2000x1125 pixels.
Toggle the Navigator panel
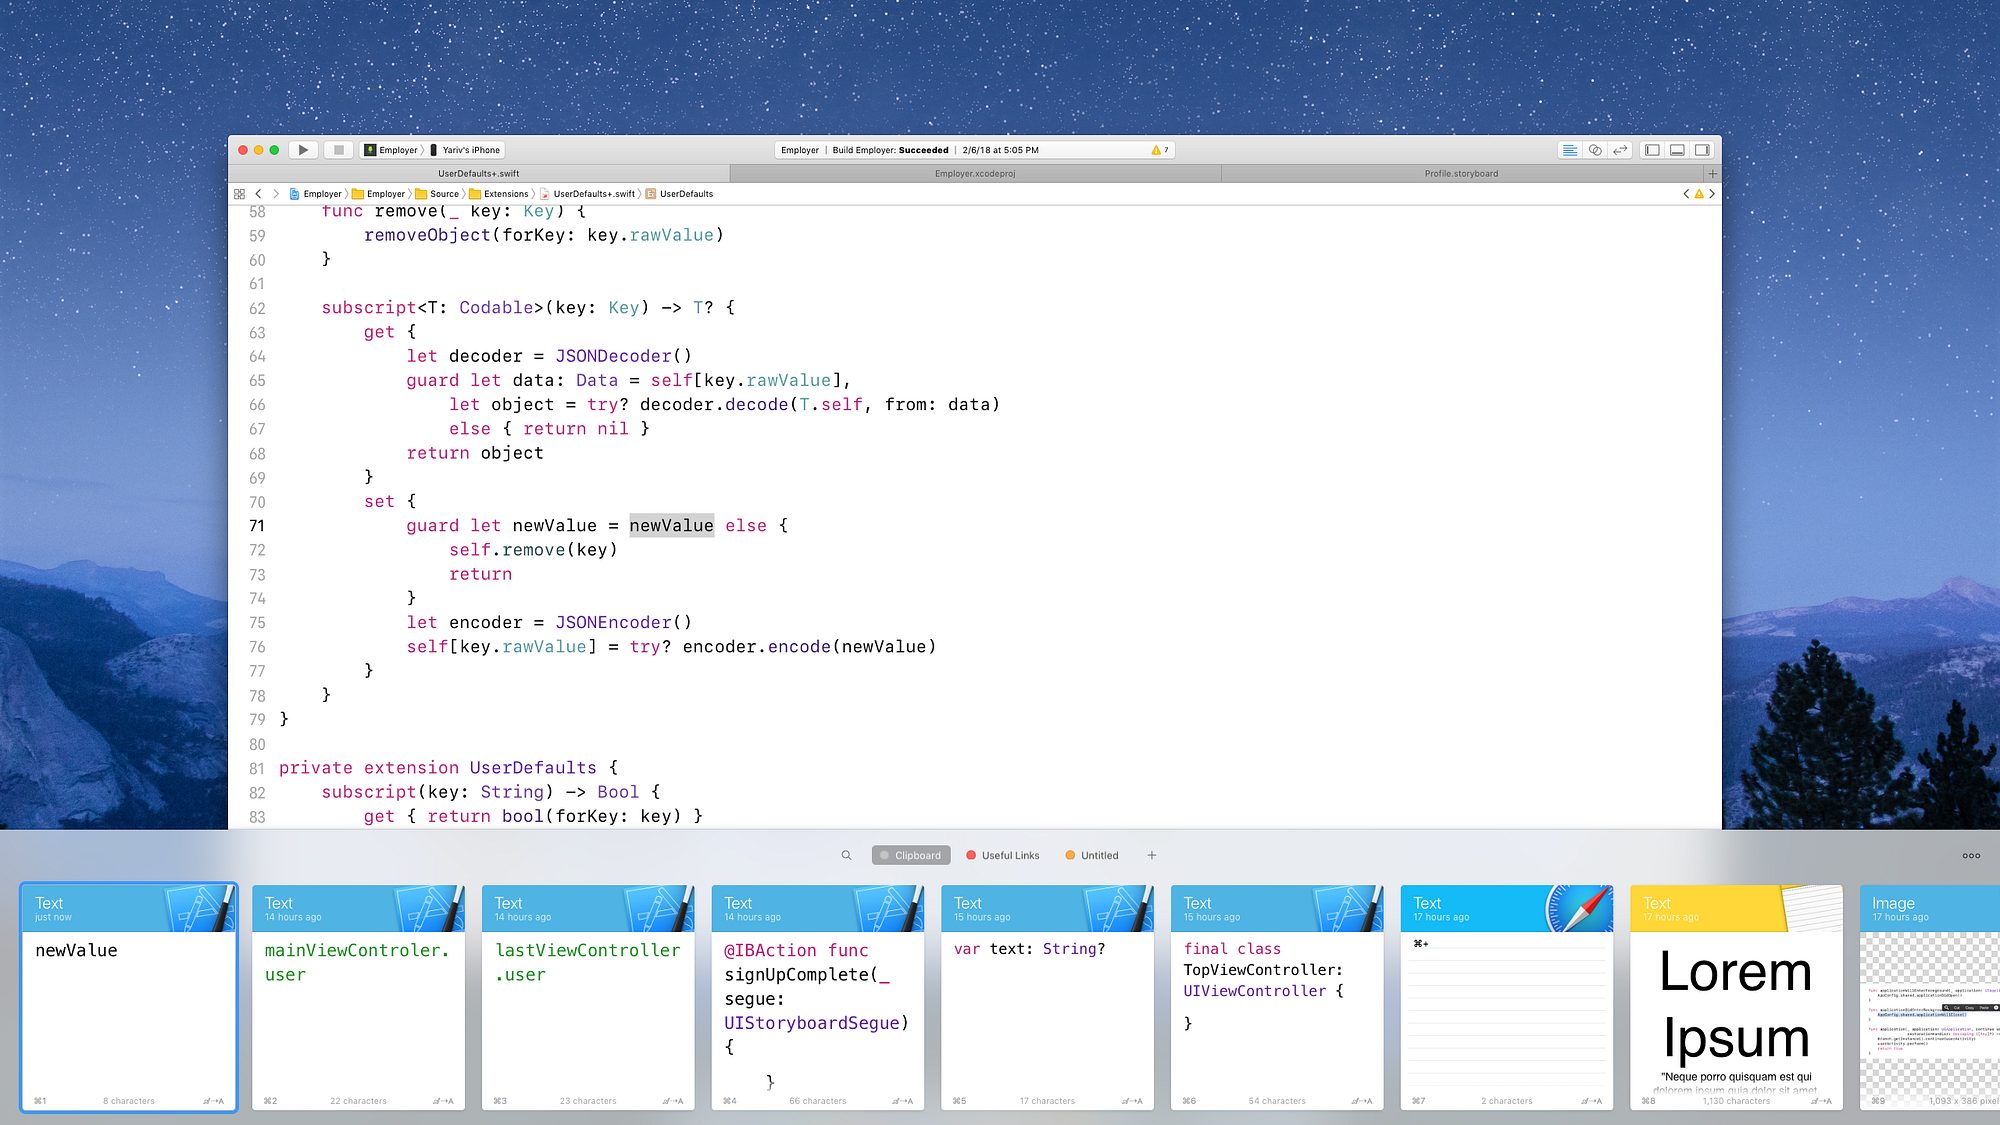point(1652,150)
